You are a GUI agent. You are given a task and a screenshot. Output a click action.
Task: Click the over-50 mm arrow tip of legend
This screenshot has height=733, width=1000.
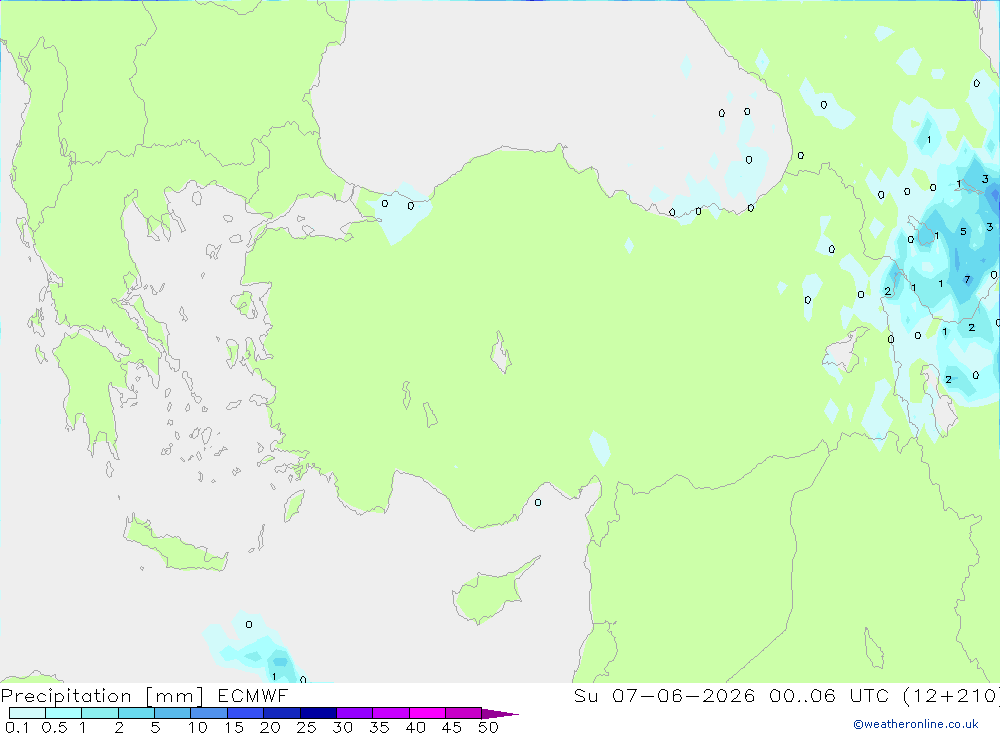pyautogui.click(x=501, y=714)
